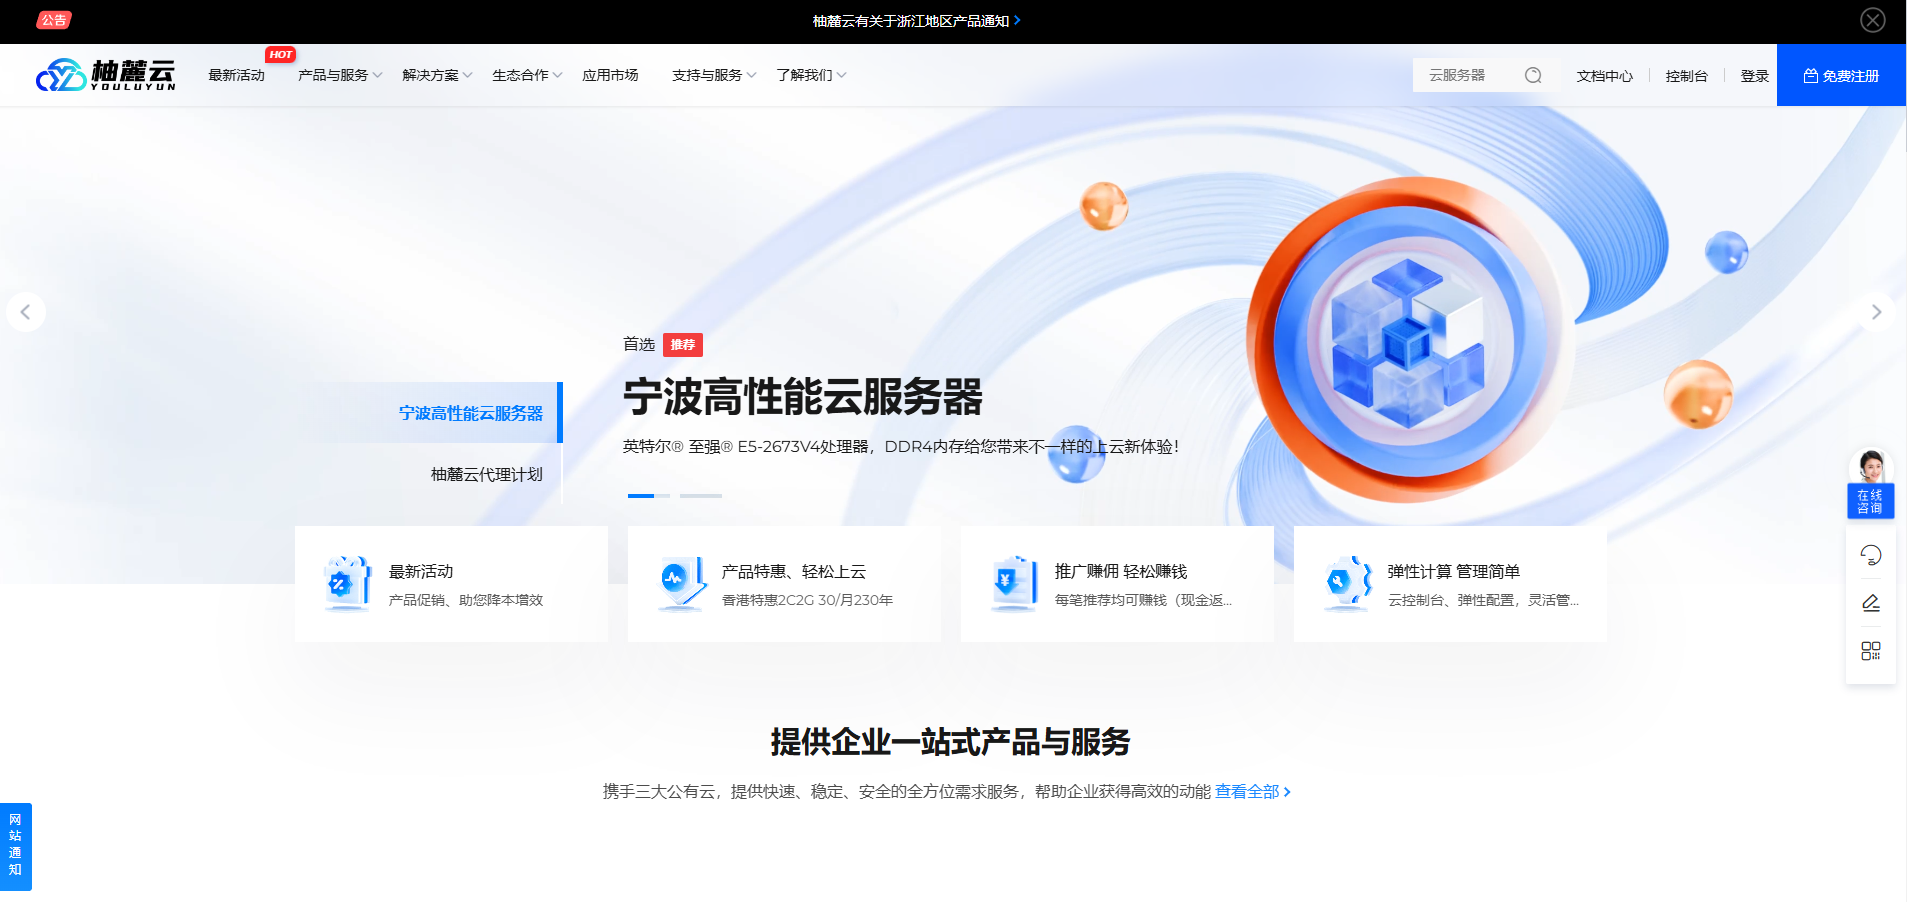Expand the 生态合作 menu
1907x902 pixels.
point(527,75)
